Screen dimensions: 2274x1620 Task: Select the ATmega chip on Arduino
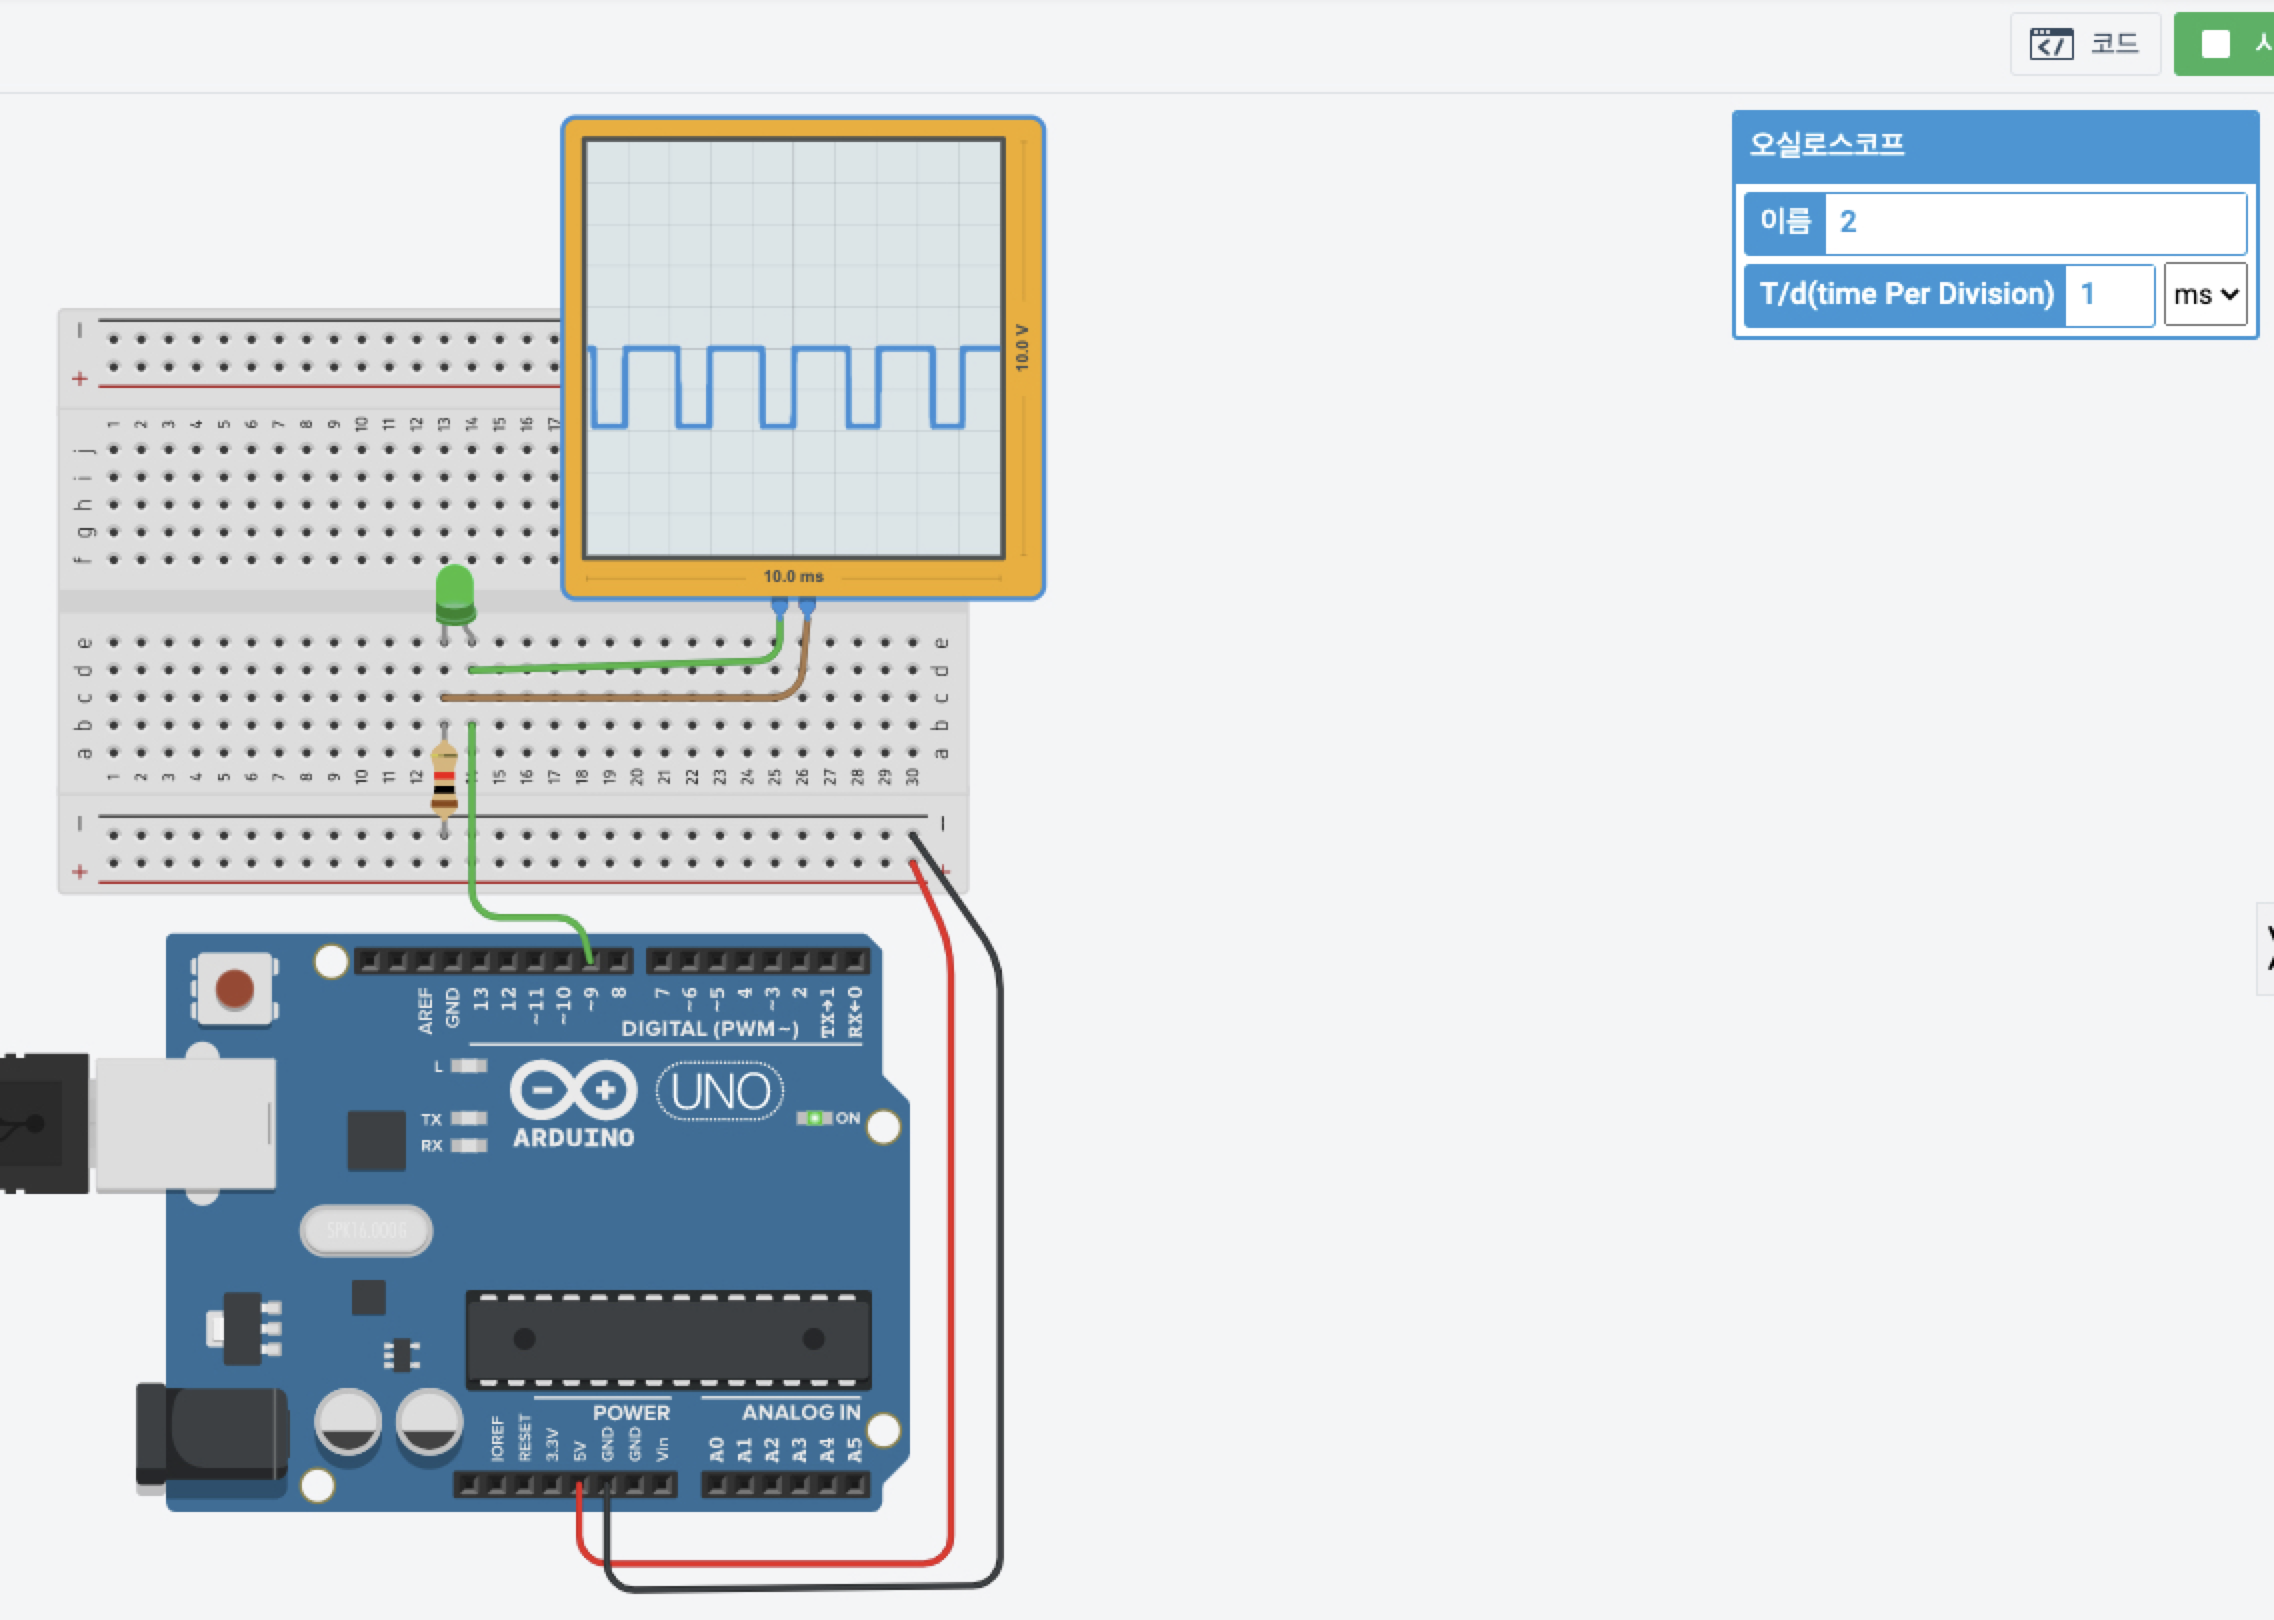point(668,1339)
